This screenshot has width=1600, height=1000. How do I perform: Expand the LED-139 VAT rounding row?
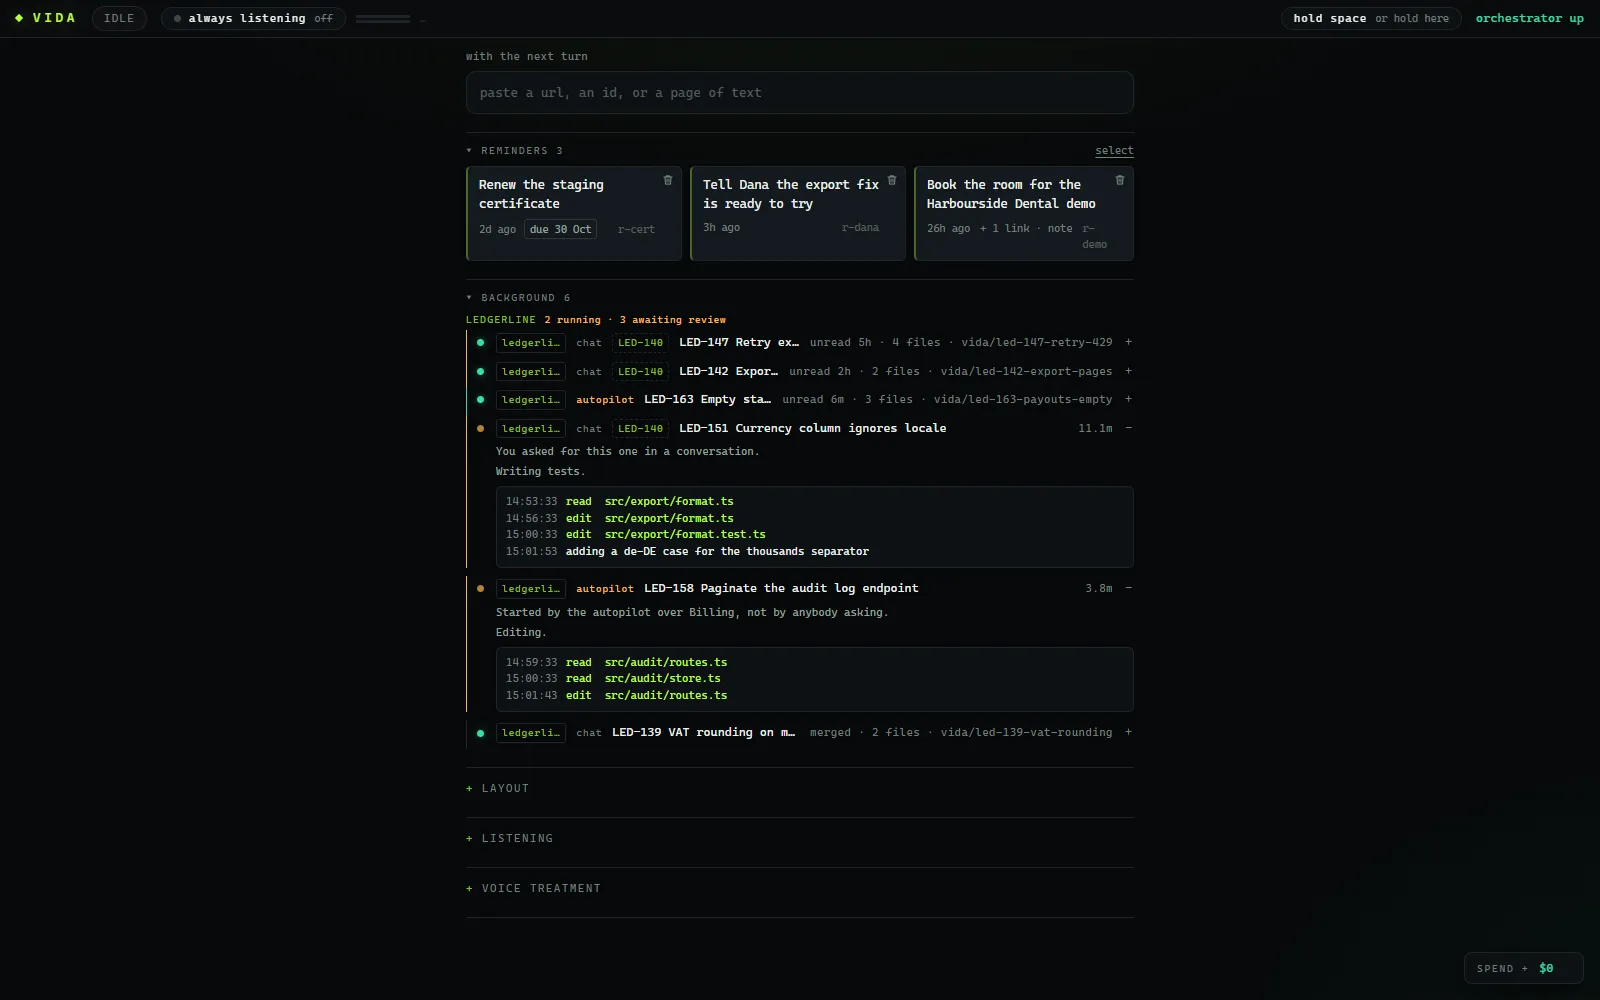tap(1129, 732)
